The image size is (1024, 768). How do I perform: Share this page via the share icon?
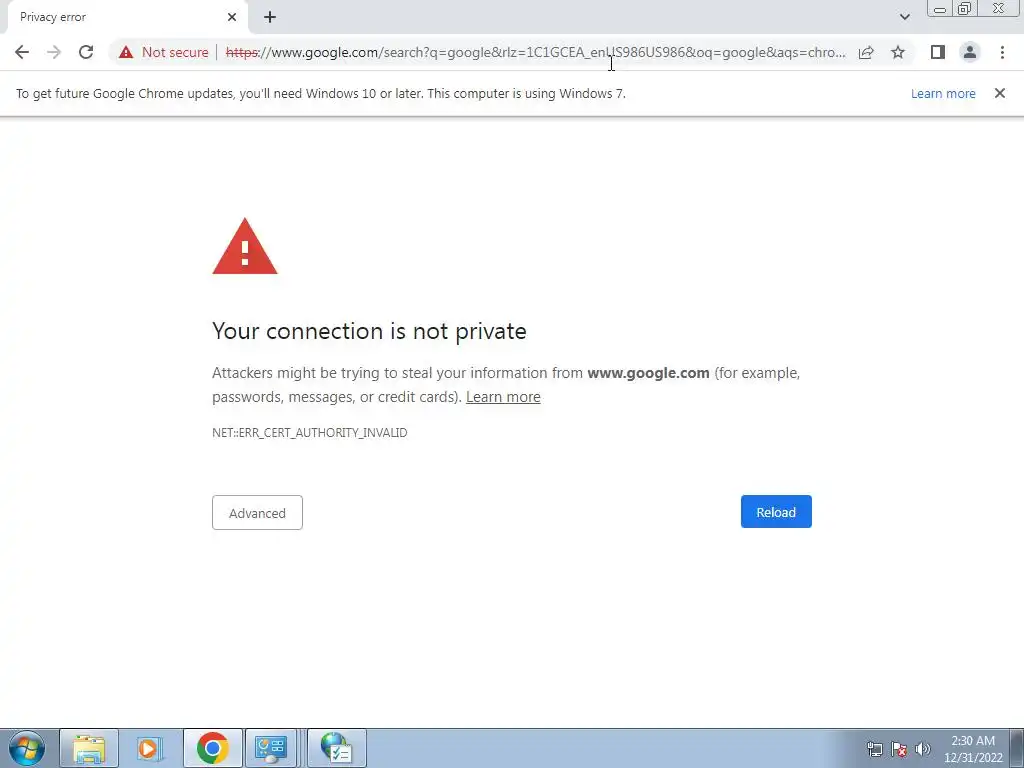coord(866,52)
